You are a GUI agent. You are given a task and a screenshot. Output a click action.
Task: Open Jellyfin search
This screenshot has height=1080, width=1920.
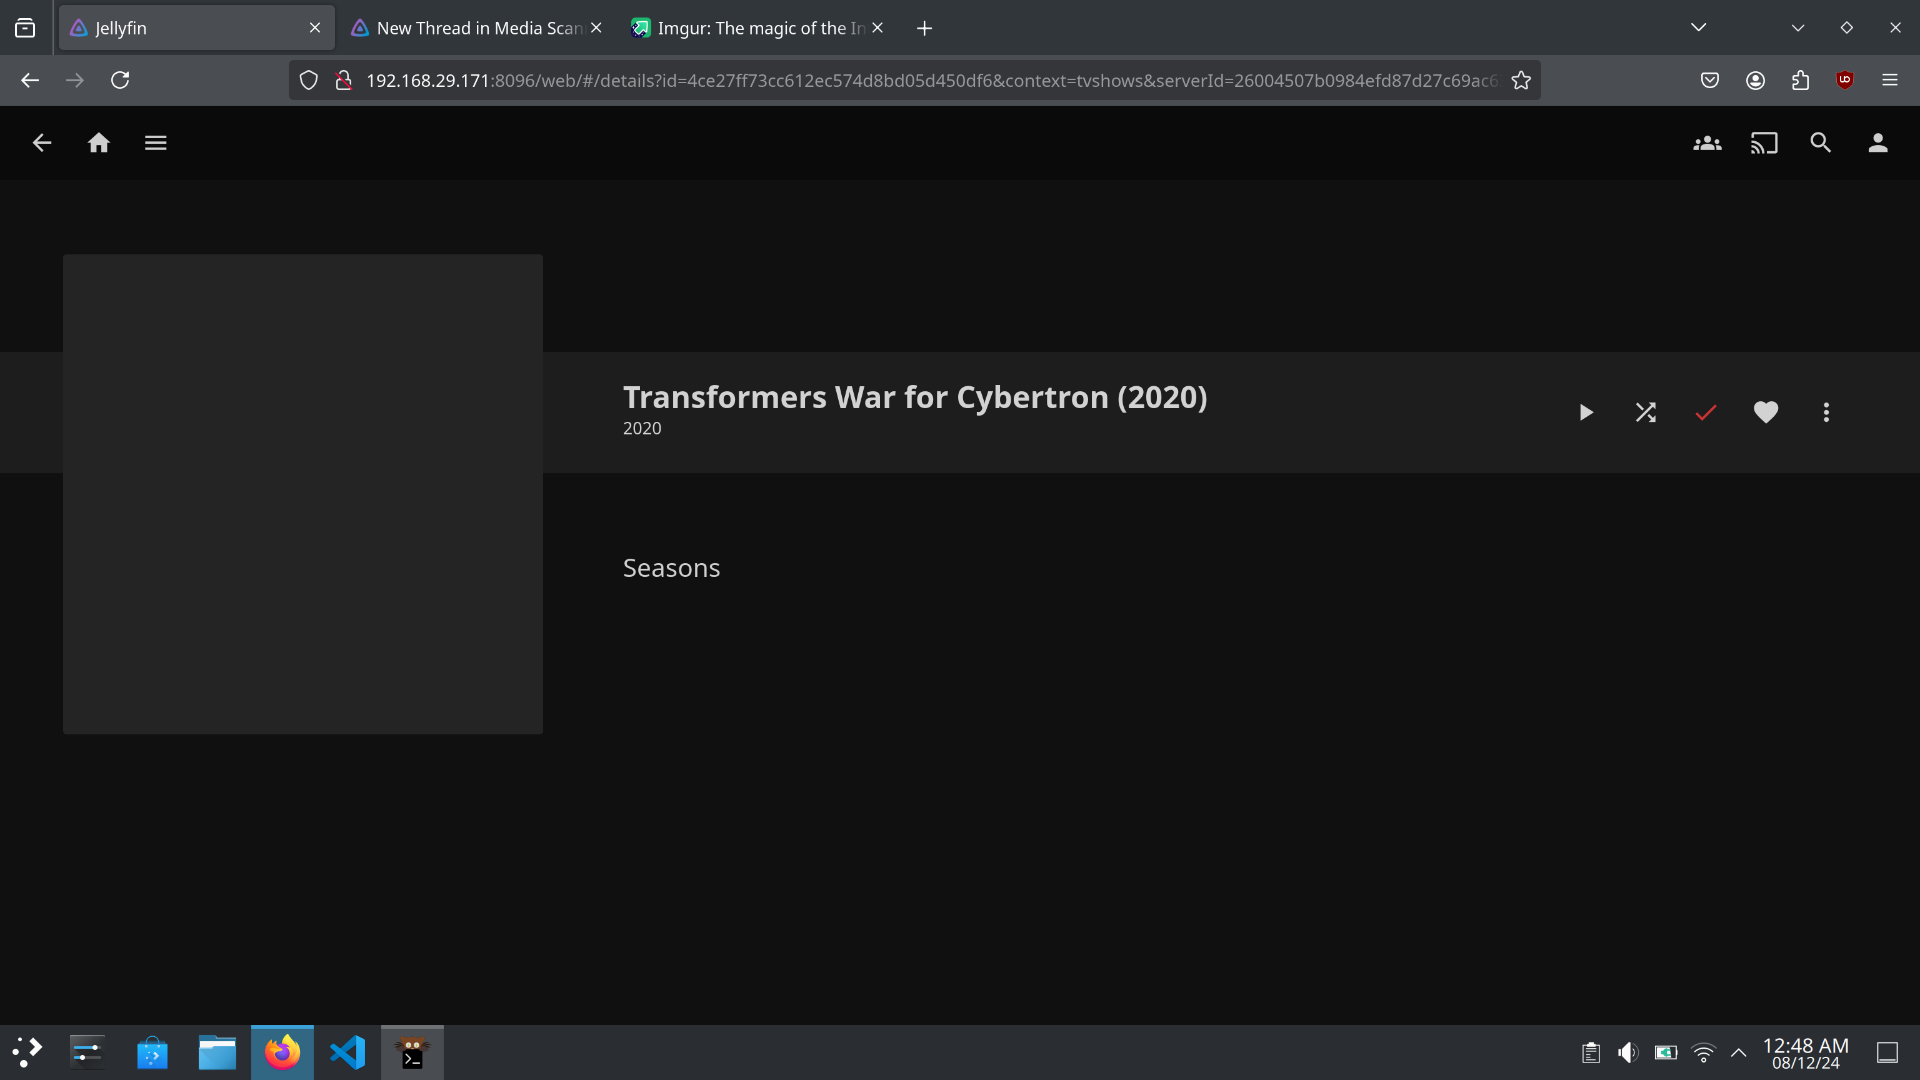[1820, 143]
